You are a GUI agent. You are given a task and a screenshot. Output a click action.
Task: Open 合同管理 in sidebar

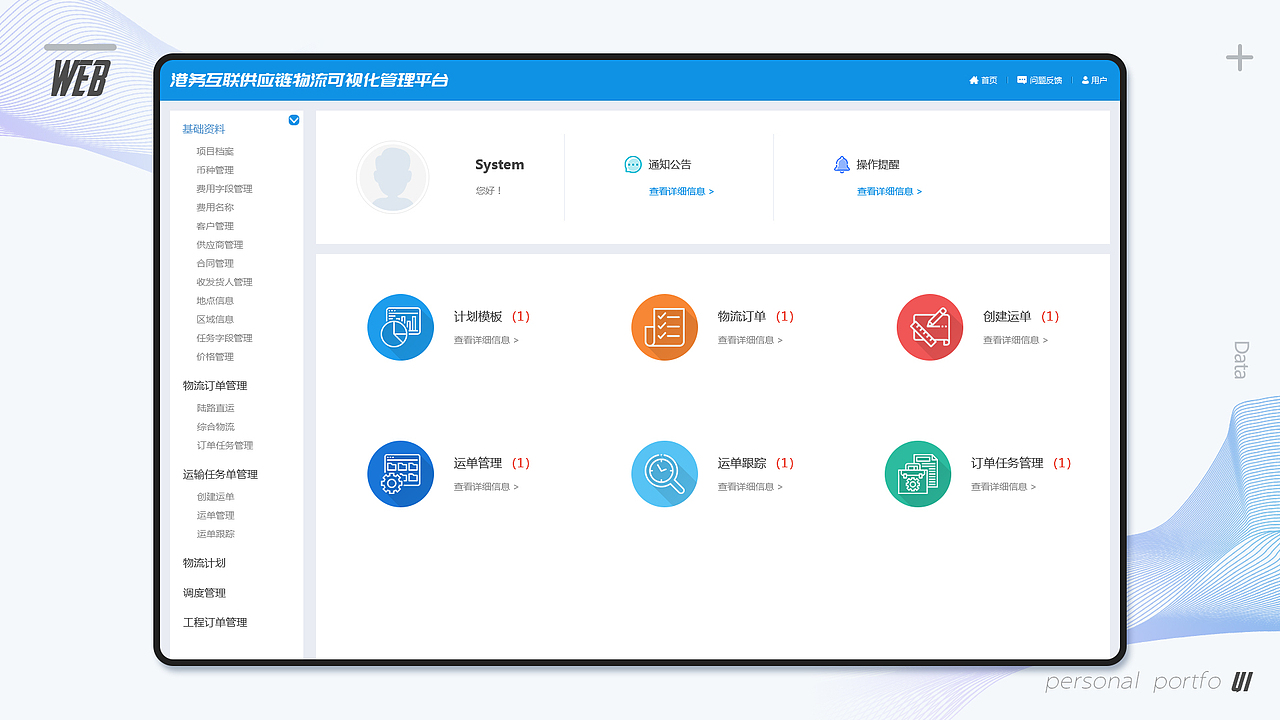pyautogui.click(x=215, y=264)
